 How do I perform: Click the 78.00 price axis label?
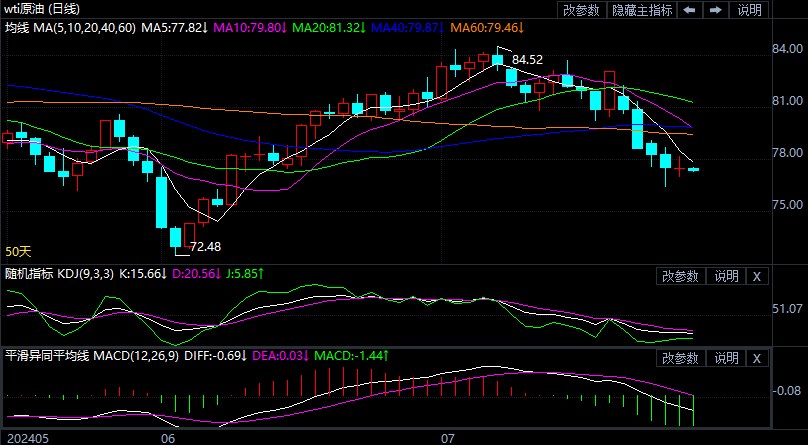pyautogui.click(x=788, y=153)
